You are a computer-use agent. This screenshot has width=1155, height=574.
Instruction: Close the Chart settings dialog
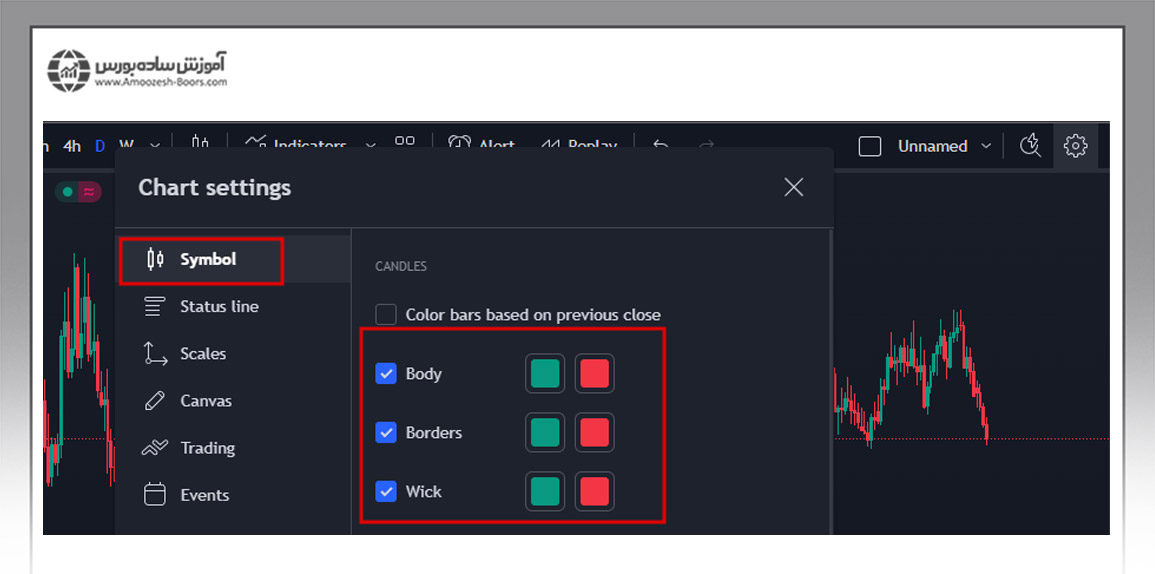point(793,187)
